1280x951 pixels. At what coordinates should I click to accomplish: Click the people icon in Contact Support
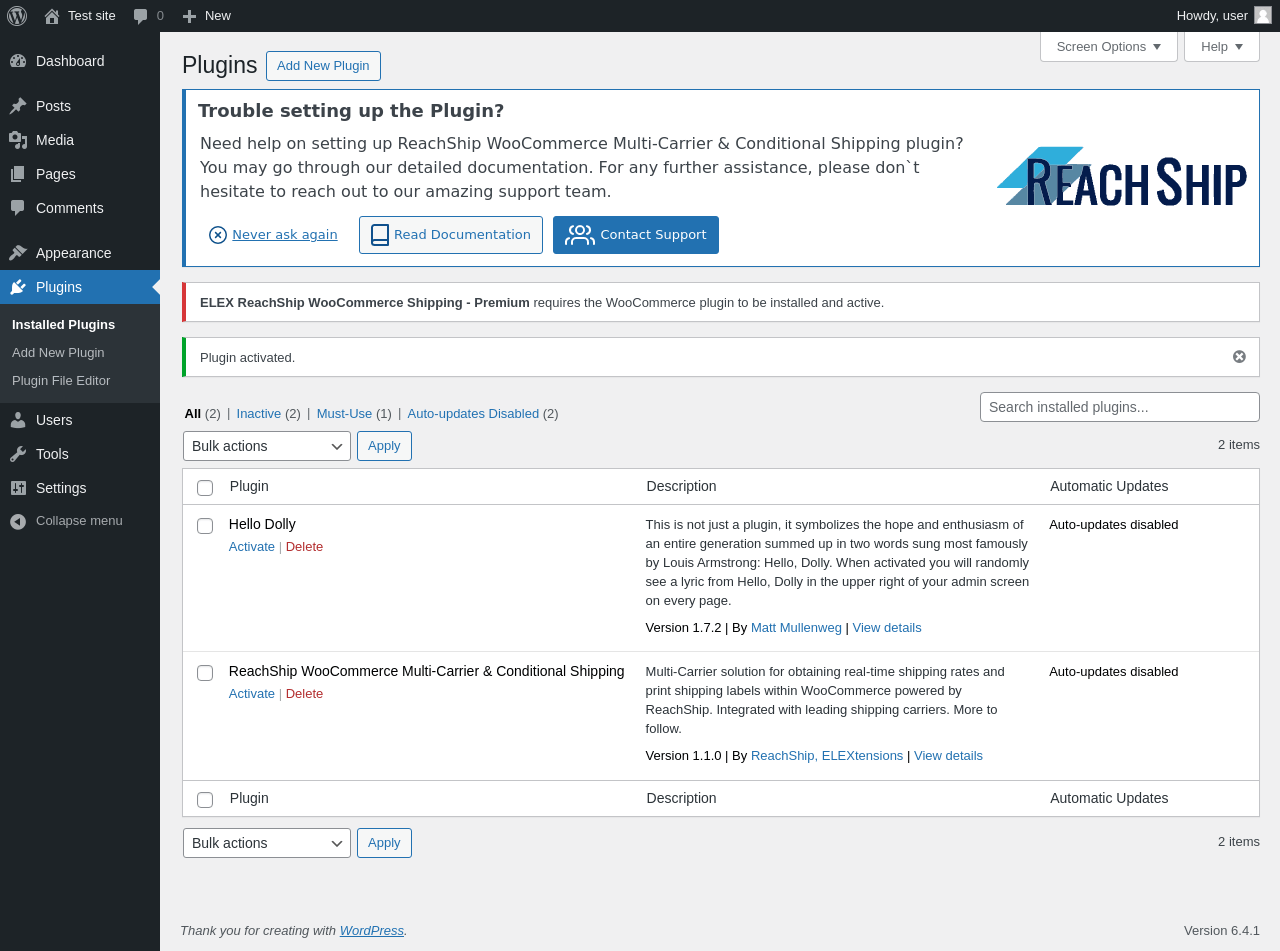[580, 235]
